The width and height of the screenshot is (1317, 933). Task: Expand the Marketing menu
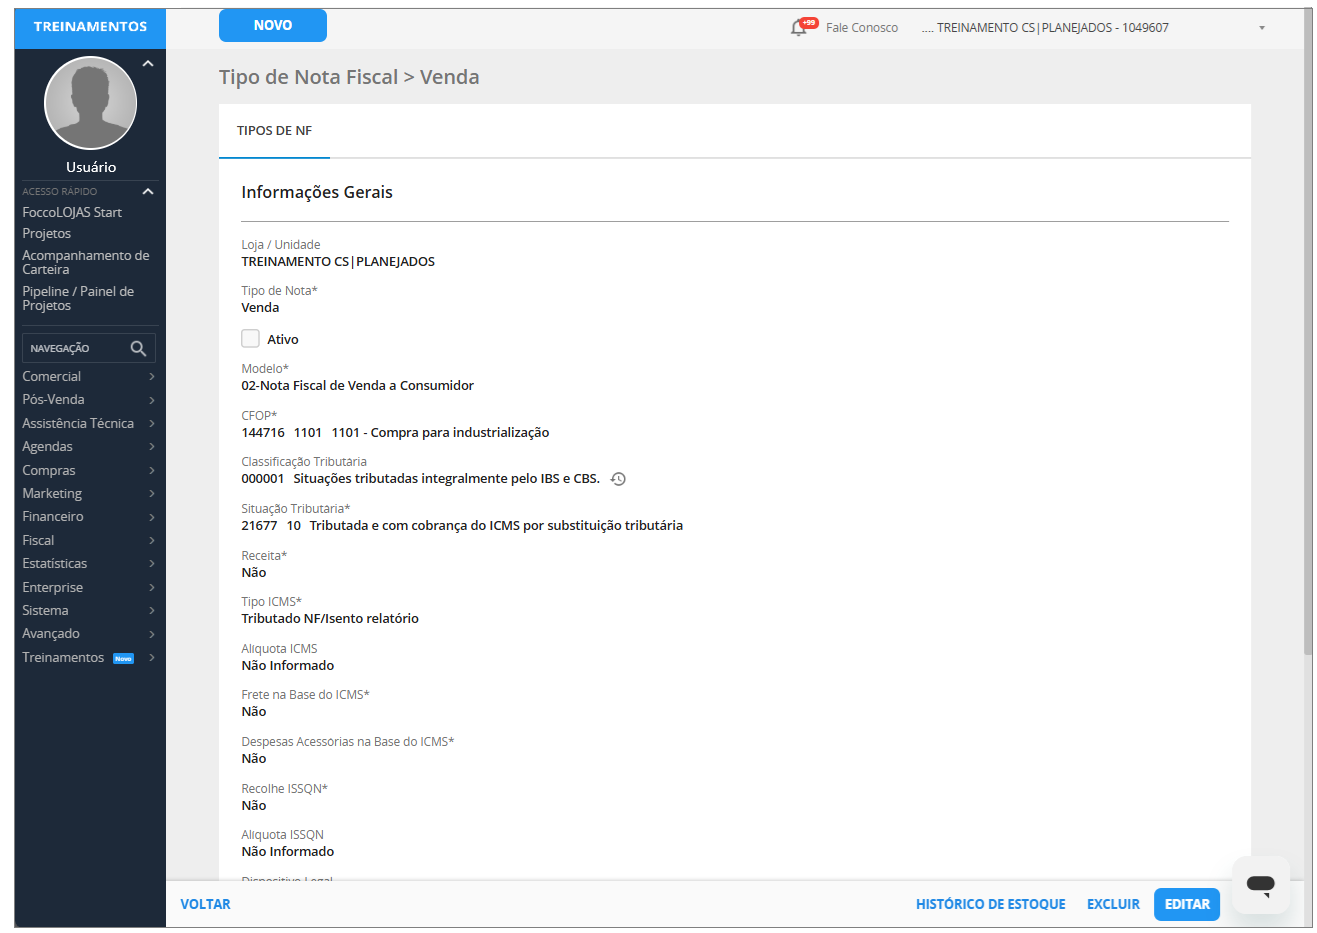[89, 493]
